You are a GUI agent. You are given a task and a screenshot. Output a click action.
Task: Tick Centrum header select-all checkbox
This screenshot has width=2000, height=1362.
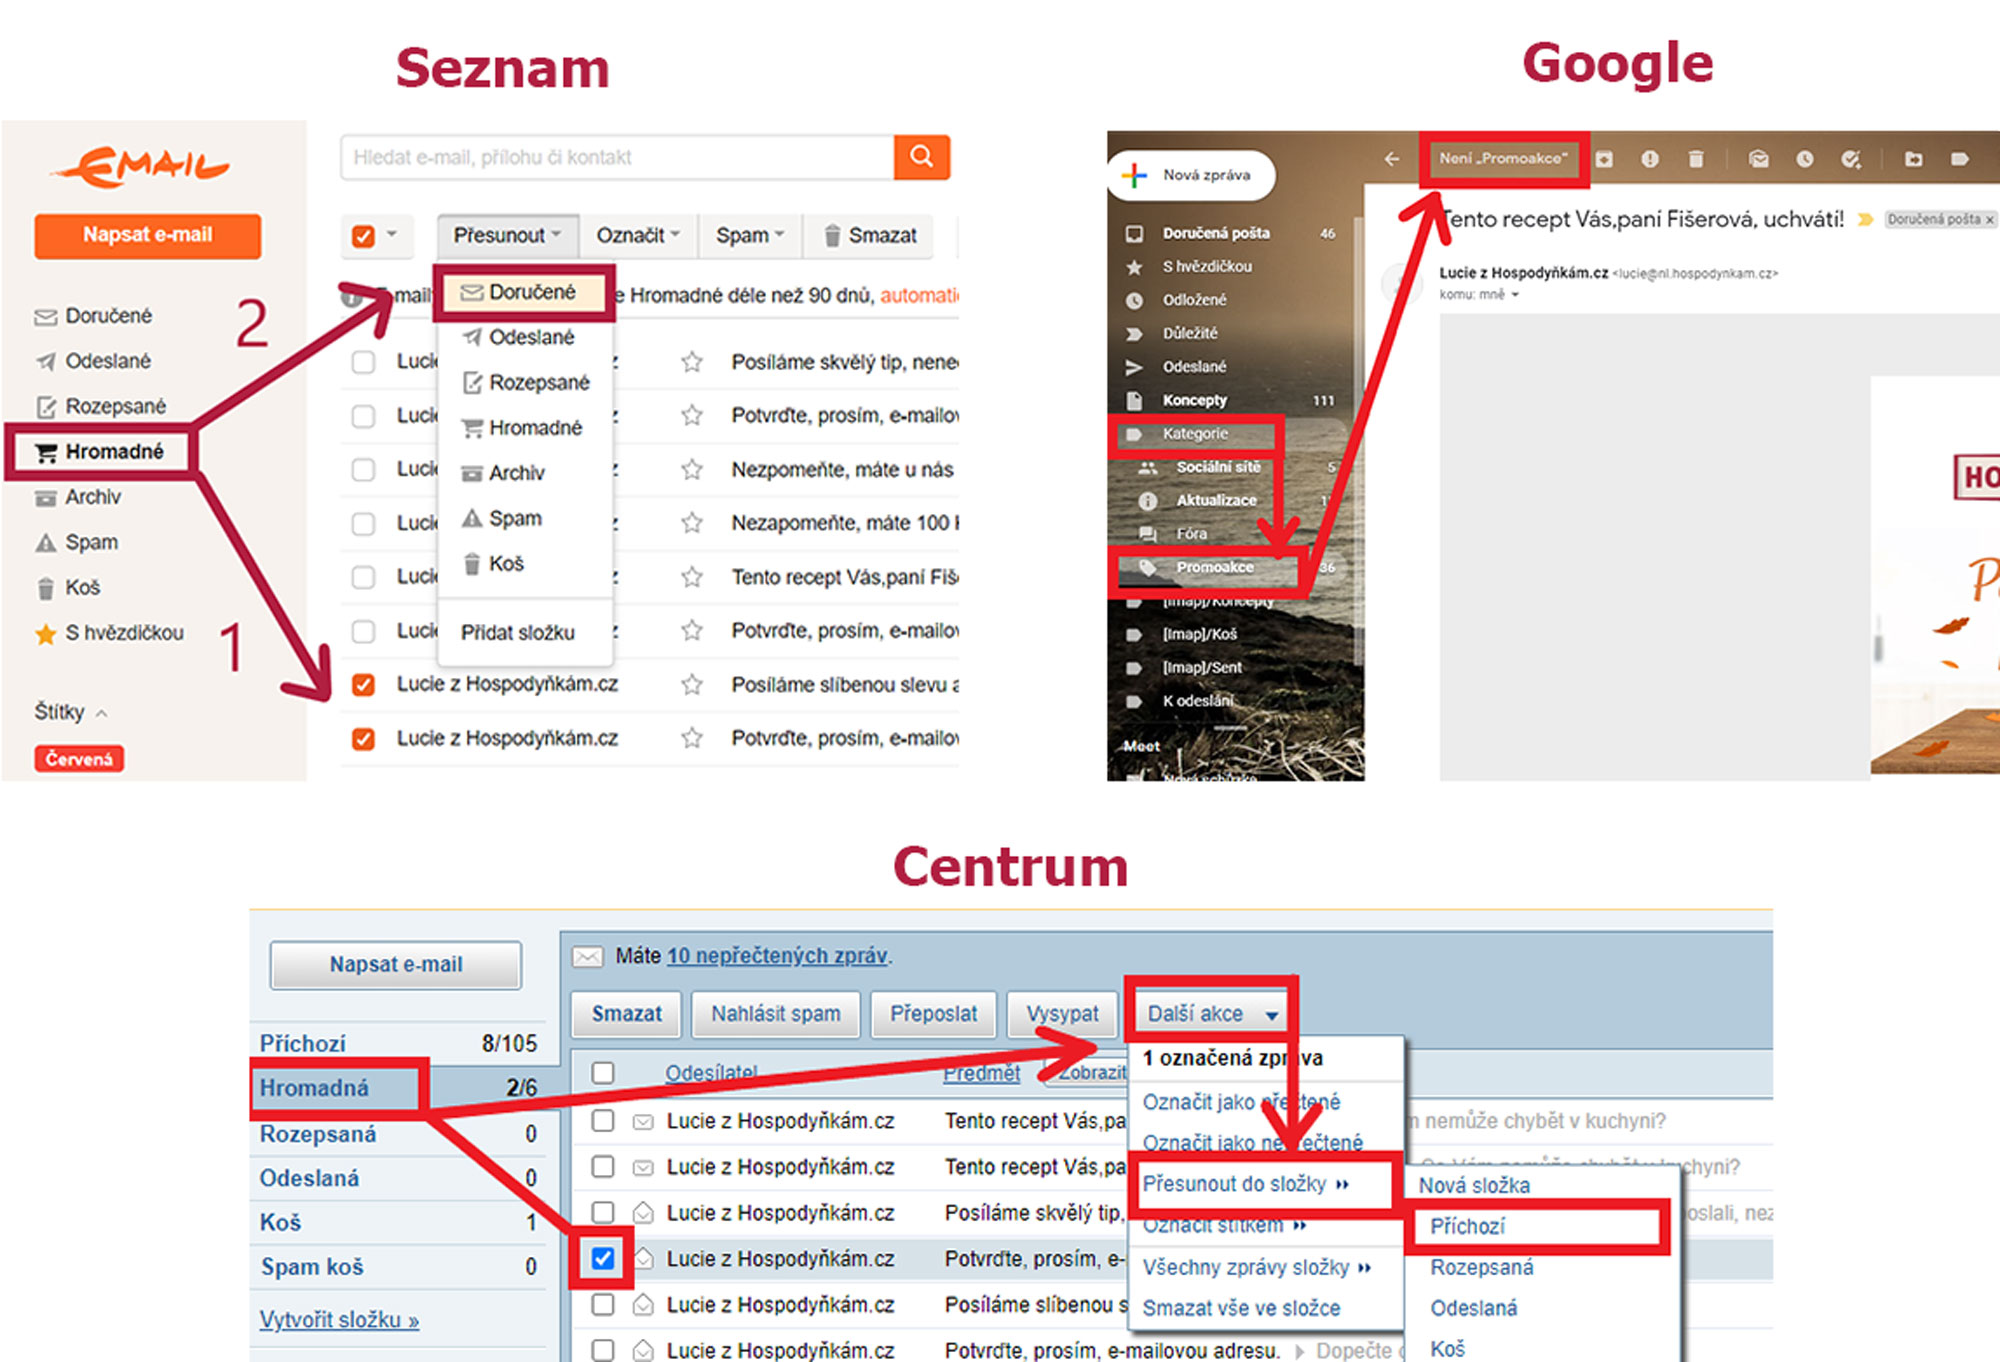tap(602, 1072)
